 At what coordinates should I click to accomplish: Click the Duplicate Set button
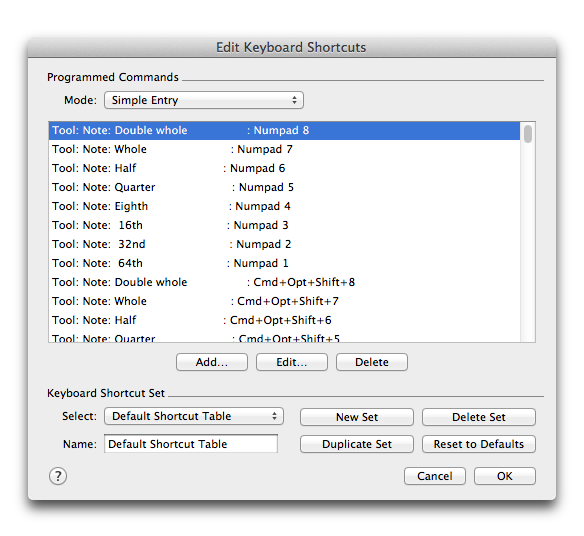tap(357, 444)
